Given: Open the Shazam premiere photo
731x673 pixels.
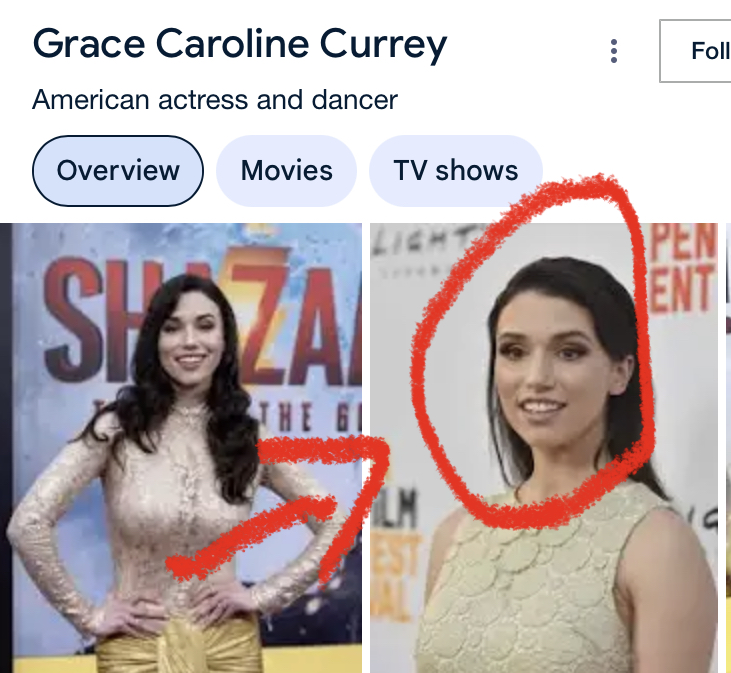Looking at the screenshot, I should [x=181, y=447].
